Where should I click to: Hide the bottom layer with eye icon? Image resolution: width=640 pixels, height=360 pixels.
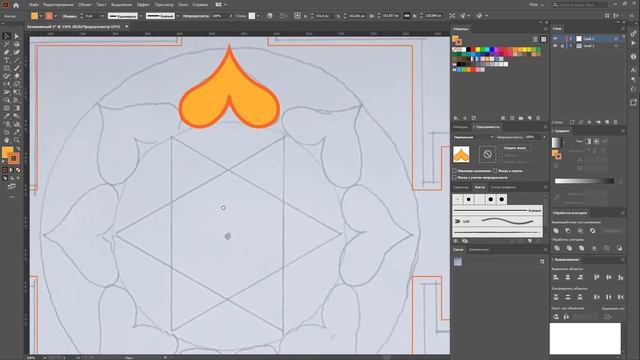[555, 46]
